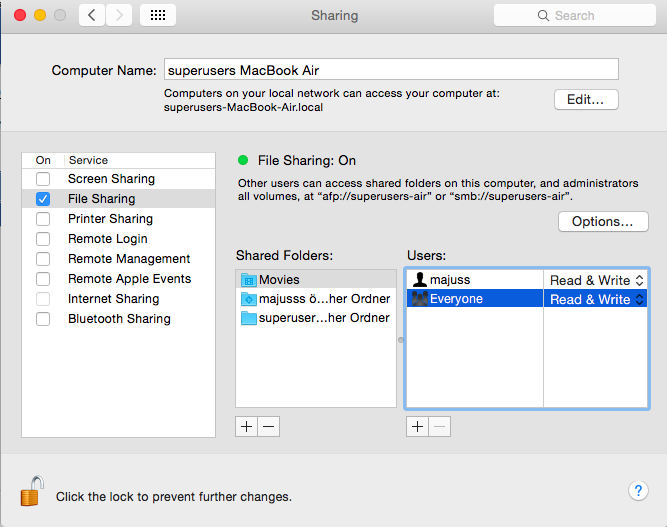667x527 pixels.
Task: Select the Remote Login service row
Action: 119,239
